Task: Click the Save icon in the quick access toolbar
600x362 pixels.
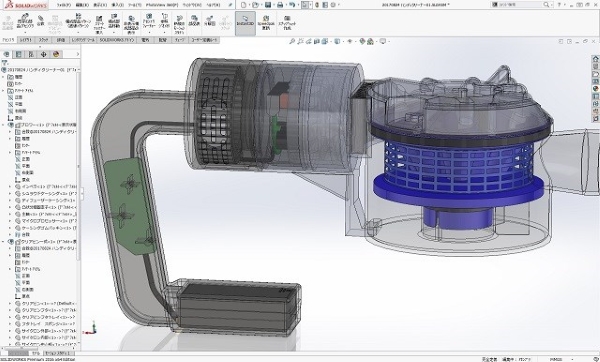Action: tap(268, 5)
